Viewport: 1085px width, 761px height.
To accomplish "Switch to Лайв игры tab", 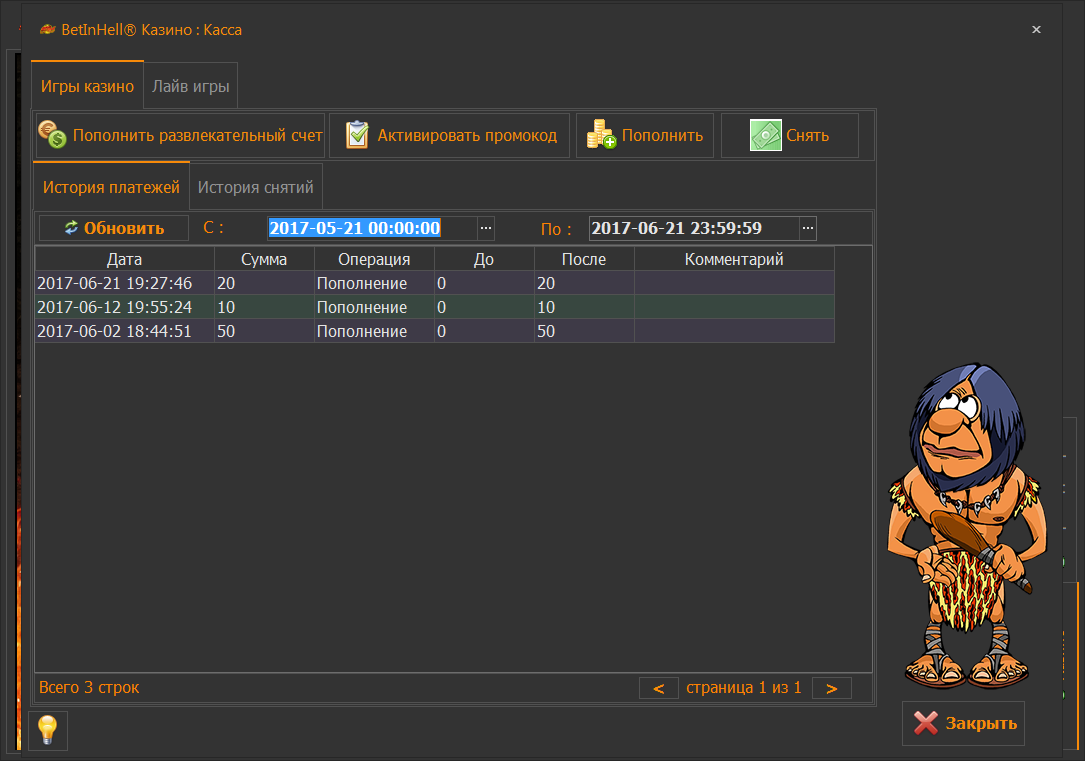I will (x=191, y=87).
